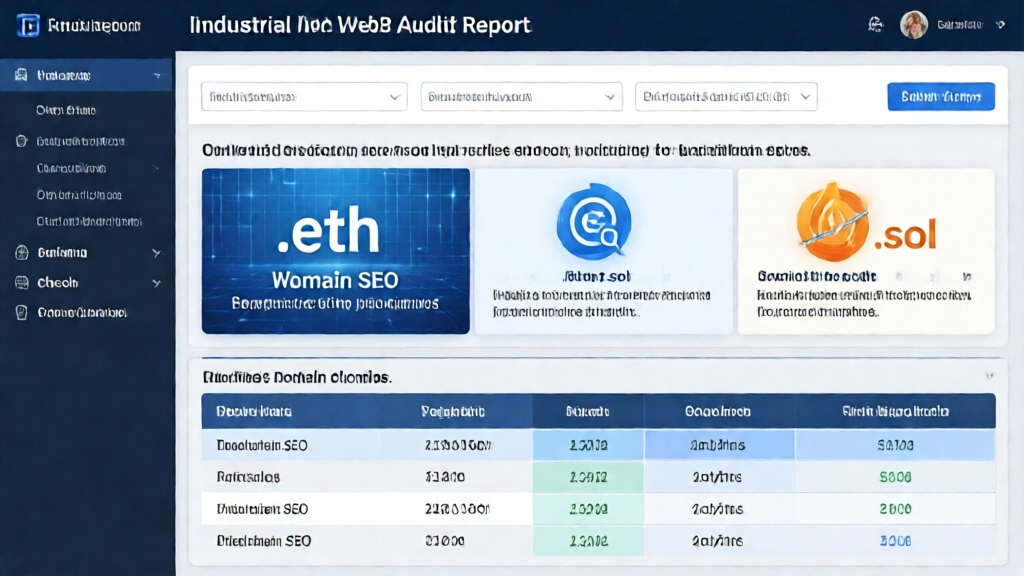The image size is (1024, 576).
Task: Select the Rafasalos table row name
Action: [x=248, y=477]
